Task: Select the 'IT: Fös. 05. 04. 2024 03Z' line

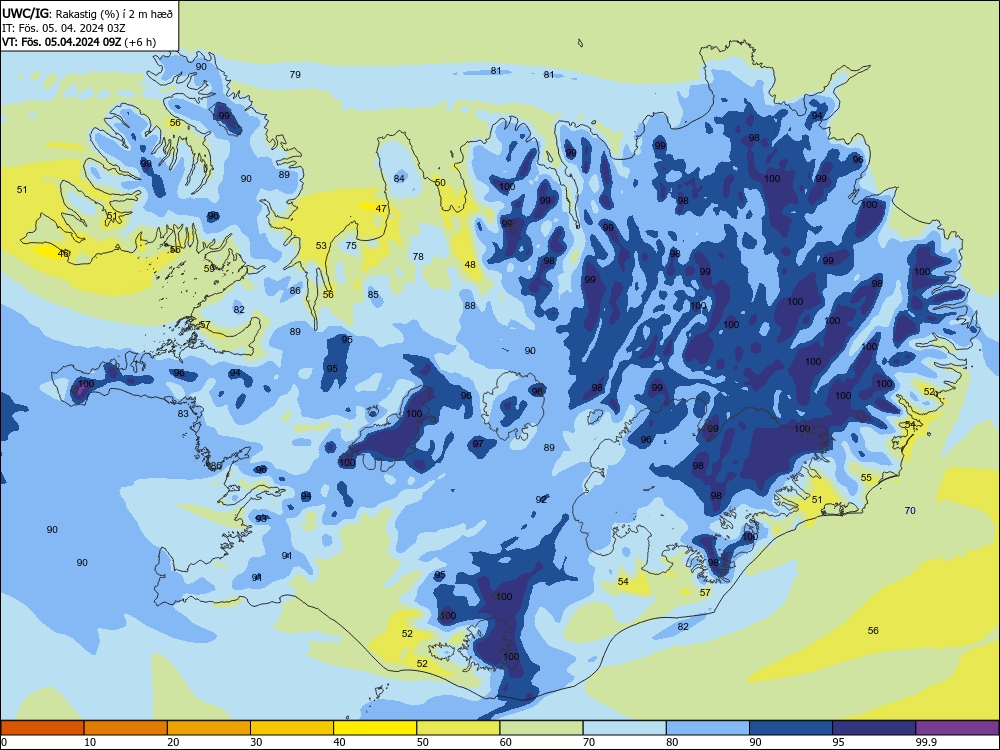Action: [63, 28]
